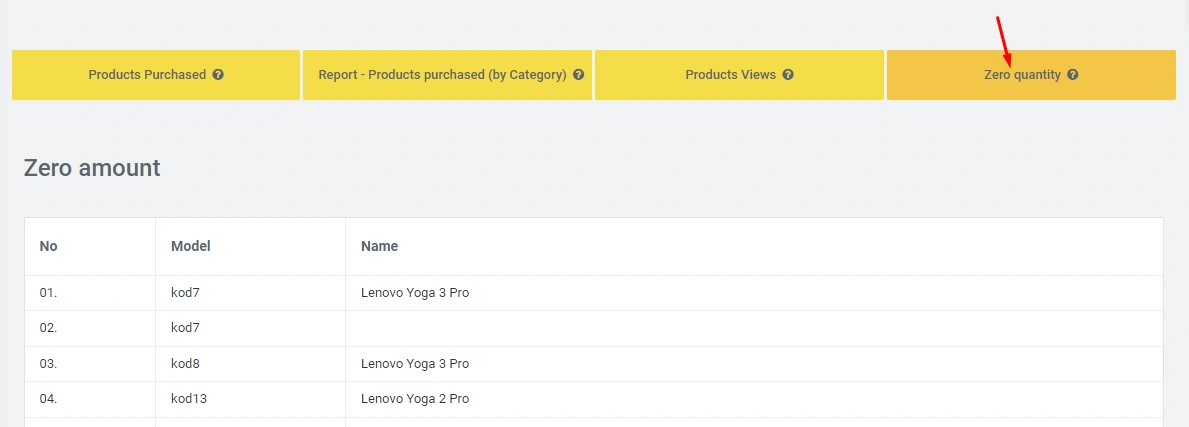
Task: Click the help icon beside Products Purchased
Action: 218,75
